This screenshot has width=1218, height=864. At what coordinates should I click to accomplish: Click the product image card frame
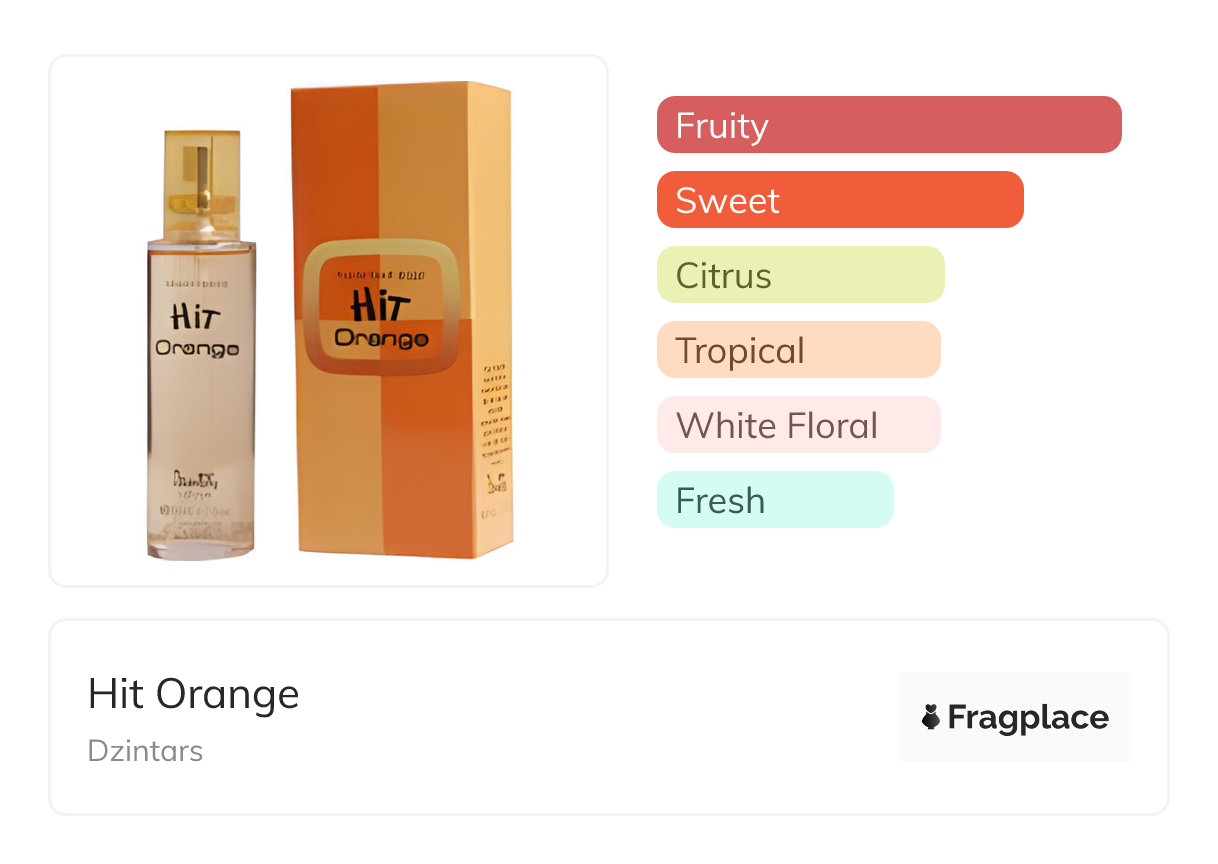point(329,321)
